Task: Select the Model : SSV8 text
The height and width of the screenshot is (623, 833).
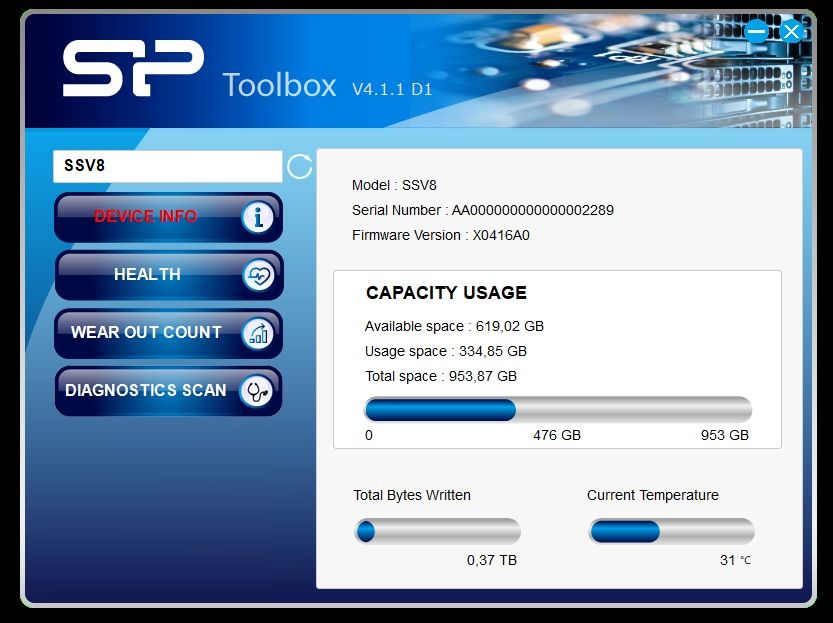Action: (394, 185)
